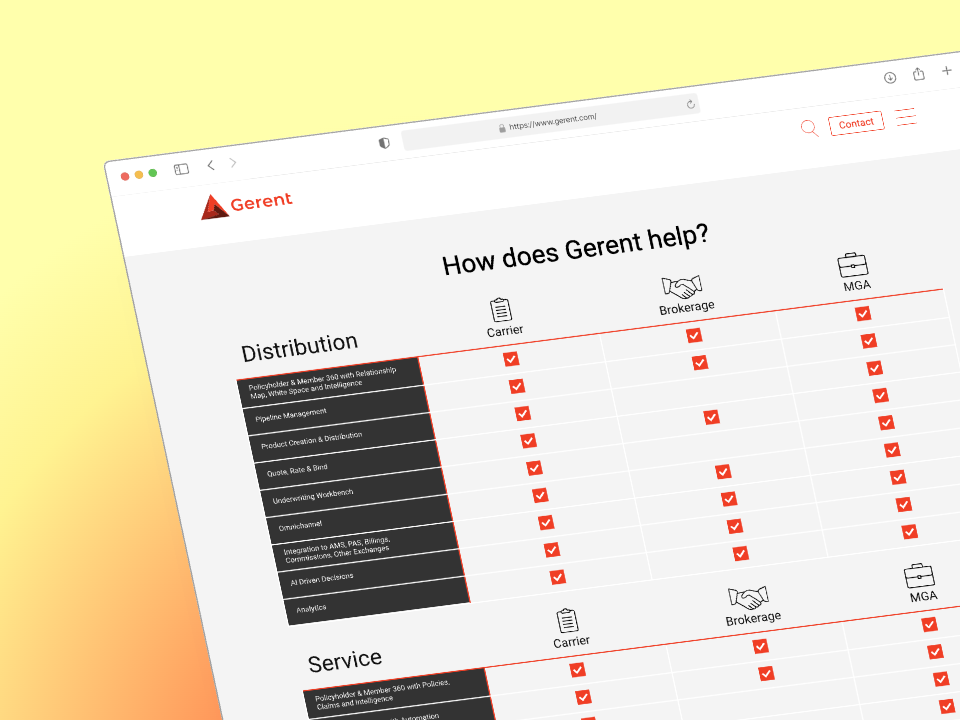Toggle MGA checkbox for Product Creation & Distribution

pyautogui.click(x=875, y=368)
